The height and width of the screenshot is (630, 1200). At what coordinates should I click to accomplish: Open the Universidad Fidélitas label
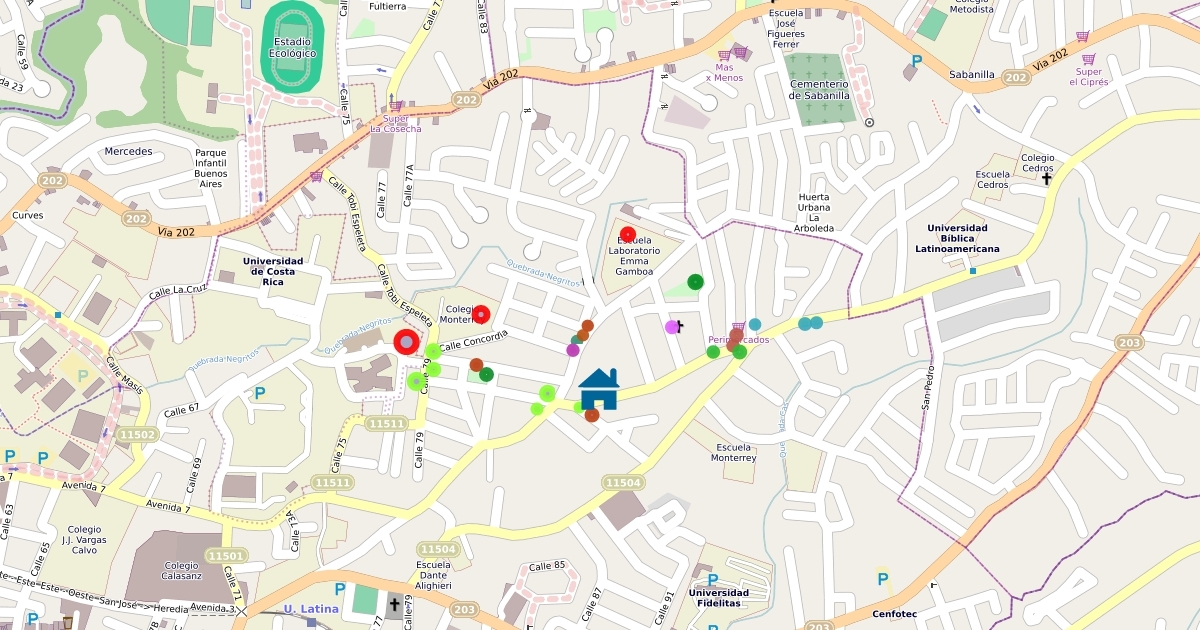tap(718, 598)
